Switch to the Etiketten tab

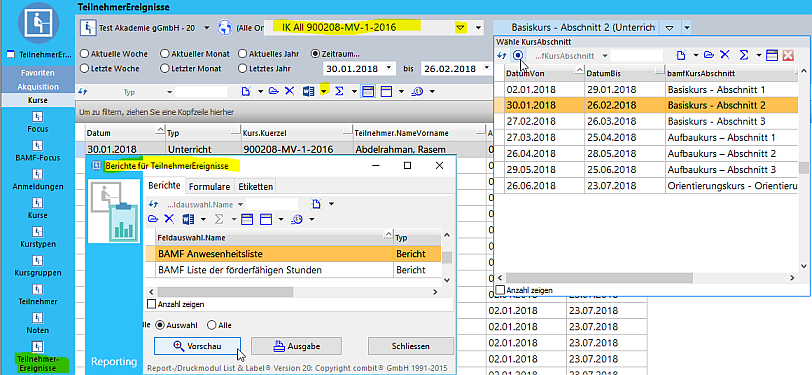[x=254, y=186]
